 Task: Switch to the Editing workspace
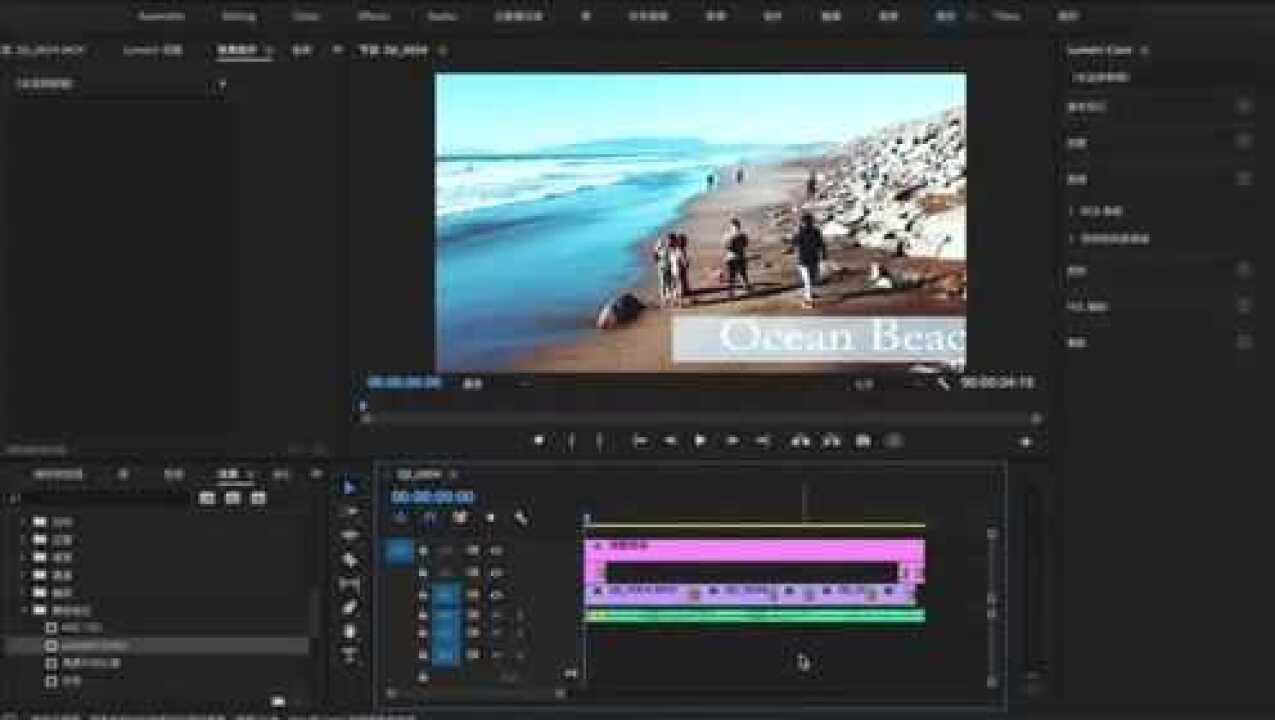pyautogui.click(x=238, y=16)
